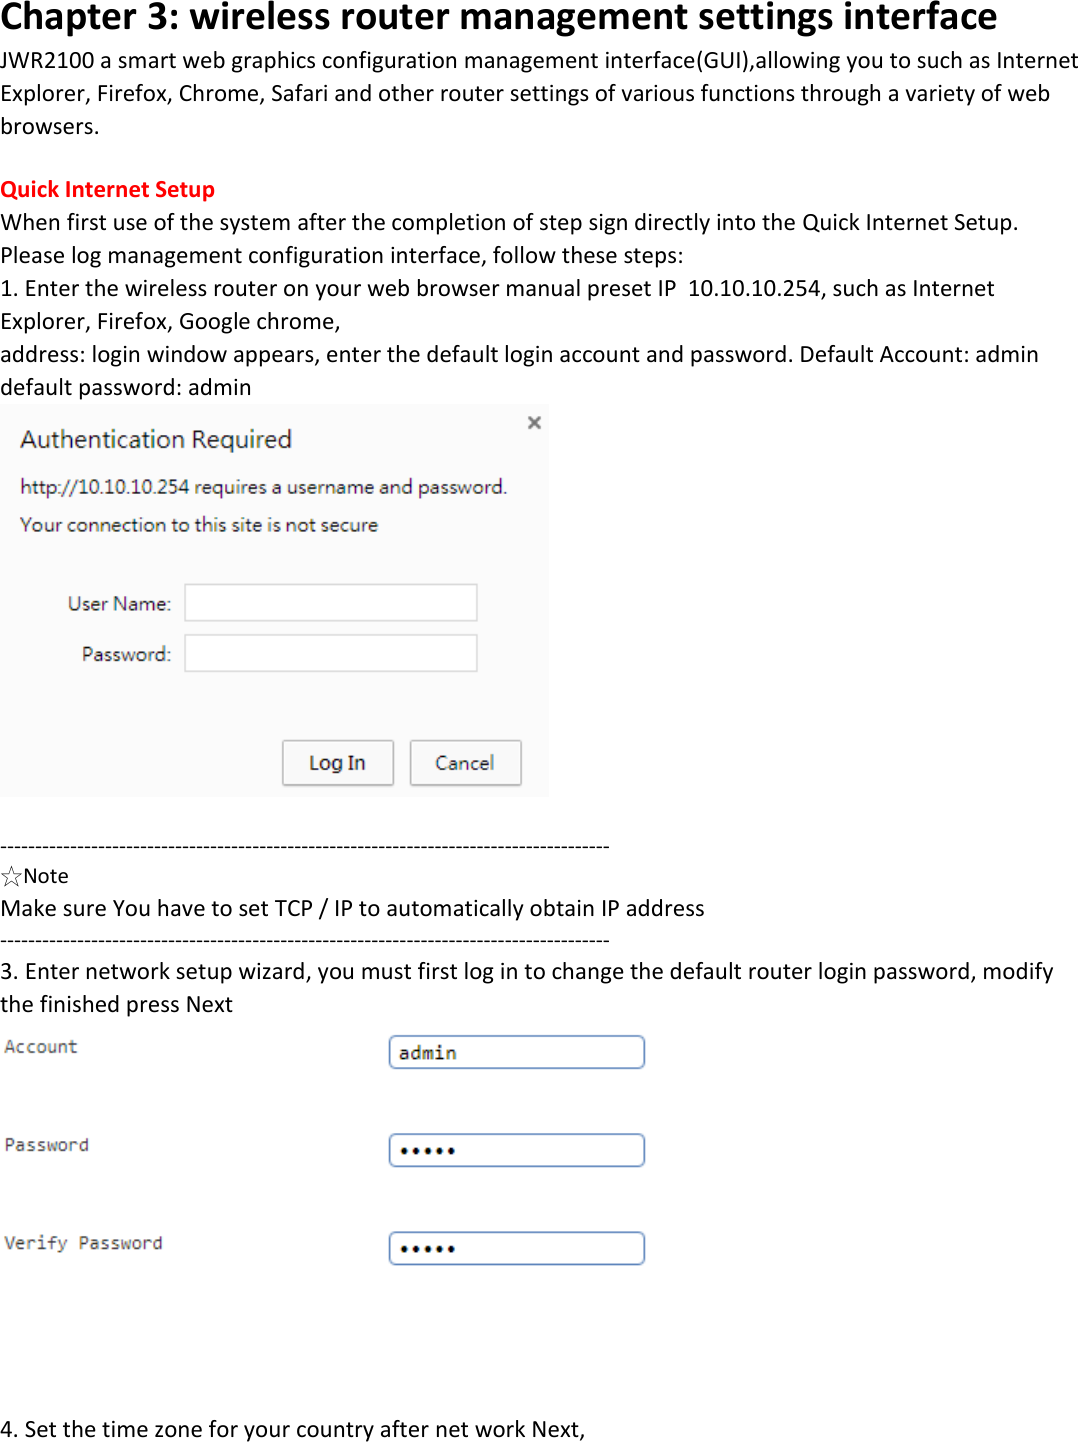
Task: Select the Account field containing admin
Action: point(516,1052)
